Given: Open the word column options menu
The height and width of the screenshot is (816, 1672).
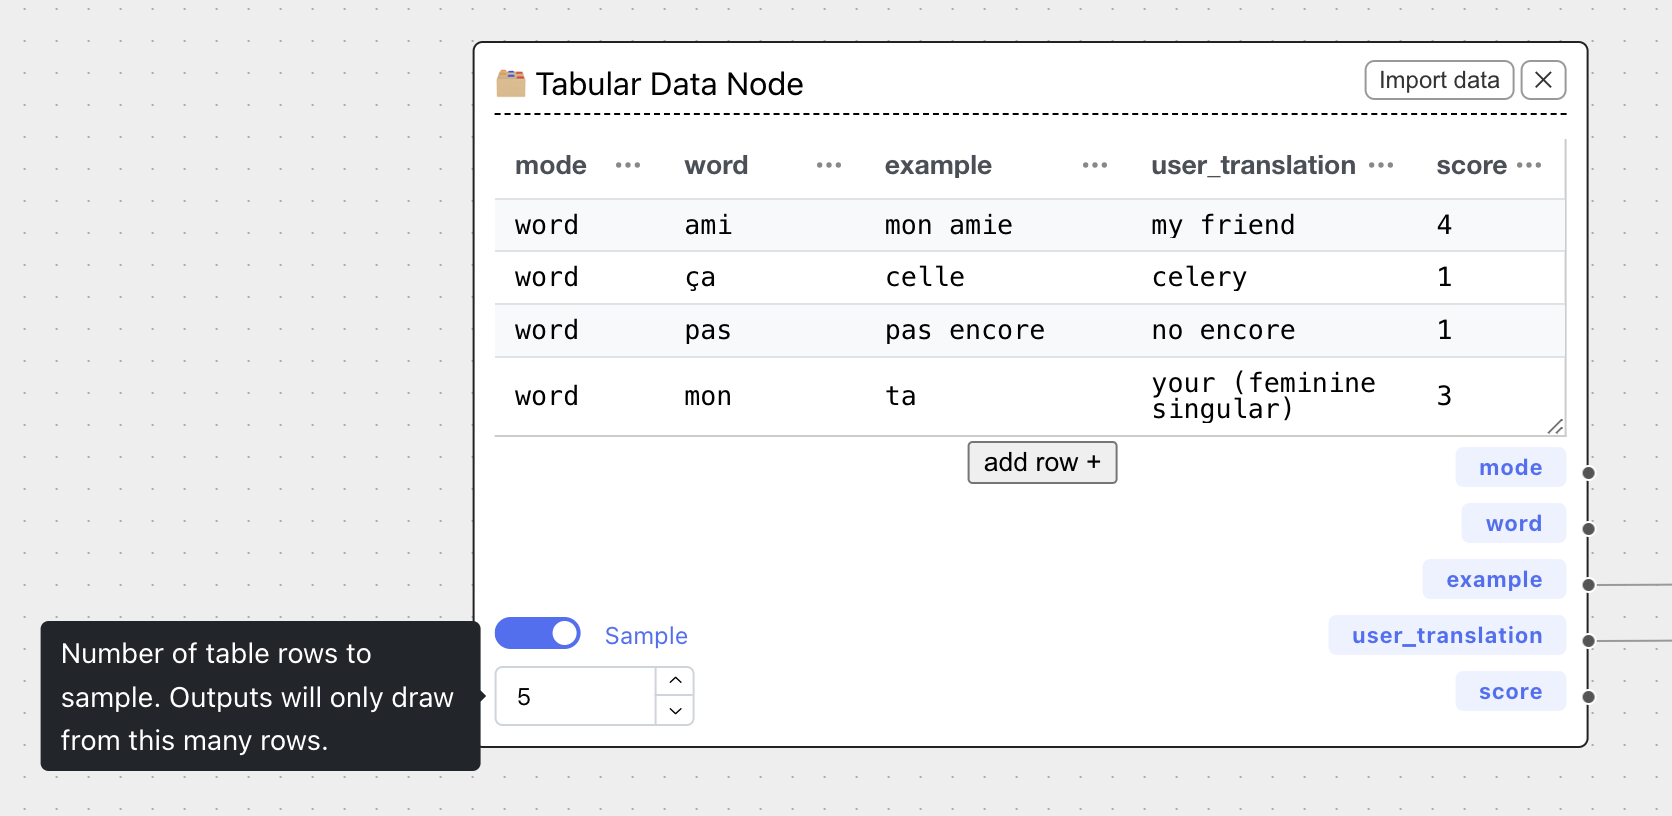Looking at the screenshot, I should tap(829, 165).
